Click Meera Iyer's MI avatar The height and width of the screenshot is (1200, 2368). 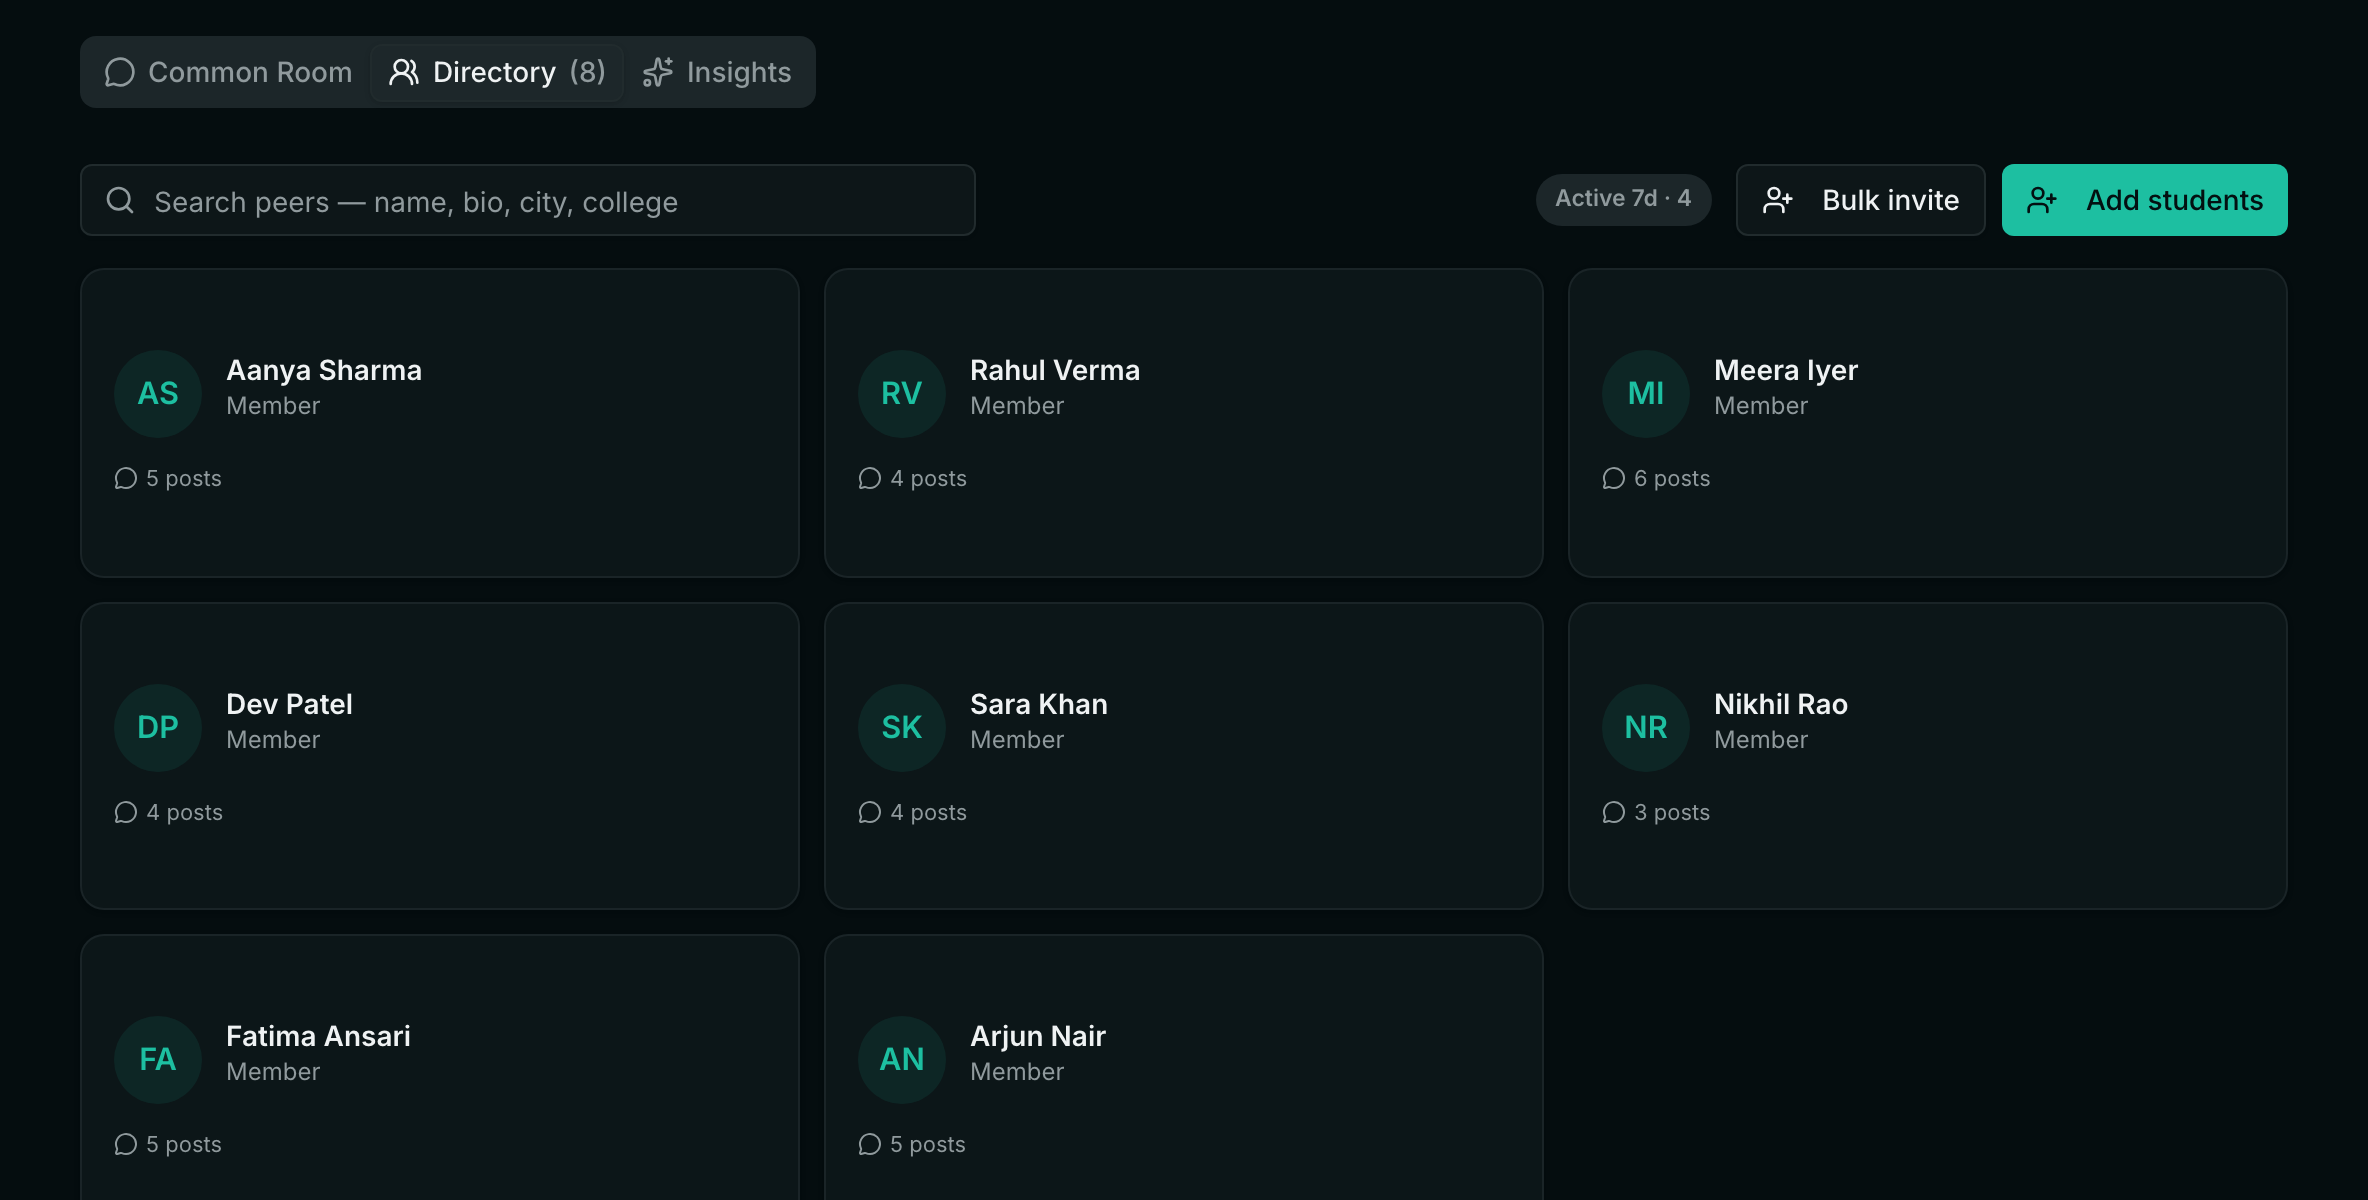[1646, 394]
